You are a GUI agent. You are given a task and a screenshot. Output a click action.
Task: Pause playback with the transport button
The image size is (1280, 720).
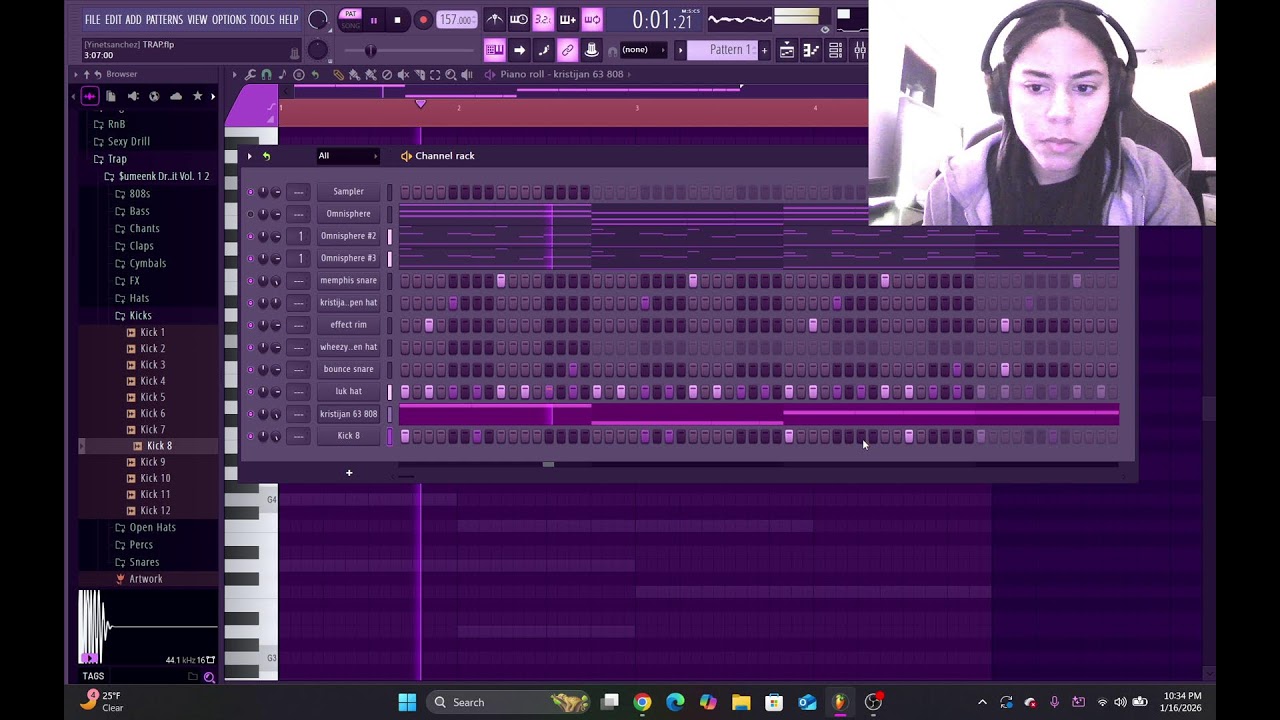click(x=374, y=20)
